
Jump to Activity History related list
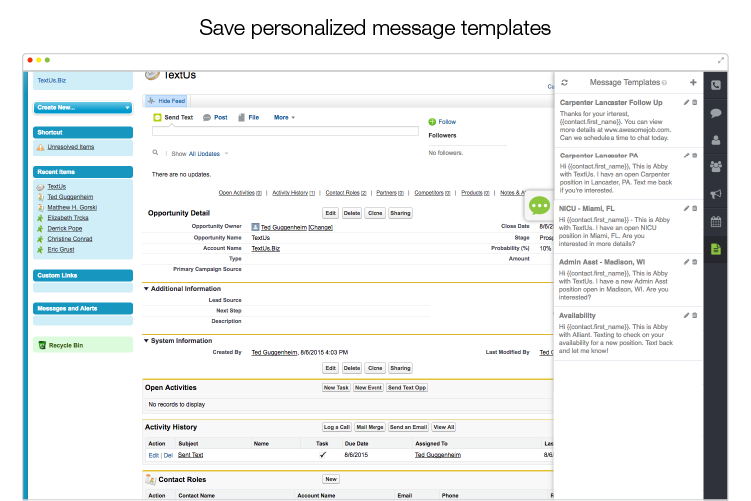293,193
